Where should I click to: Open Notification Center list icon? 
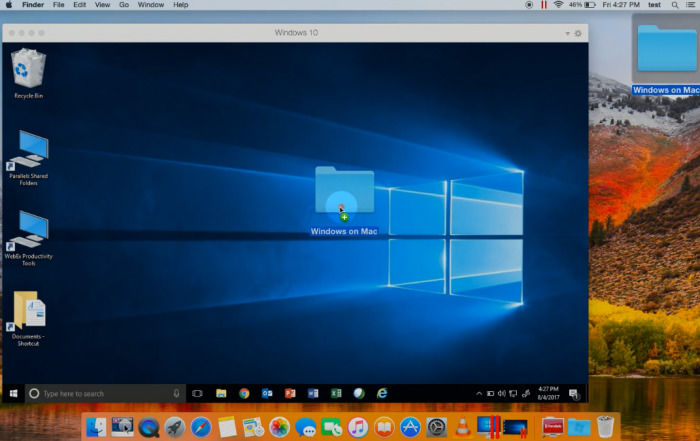click(x=691, y=5)
